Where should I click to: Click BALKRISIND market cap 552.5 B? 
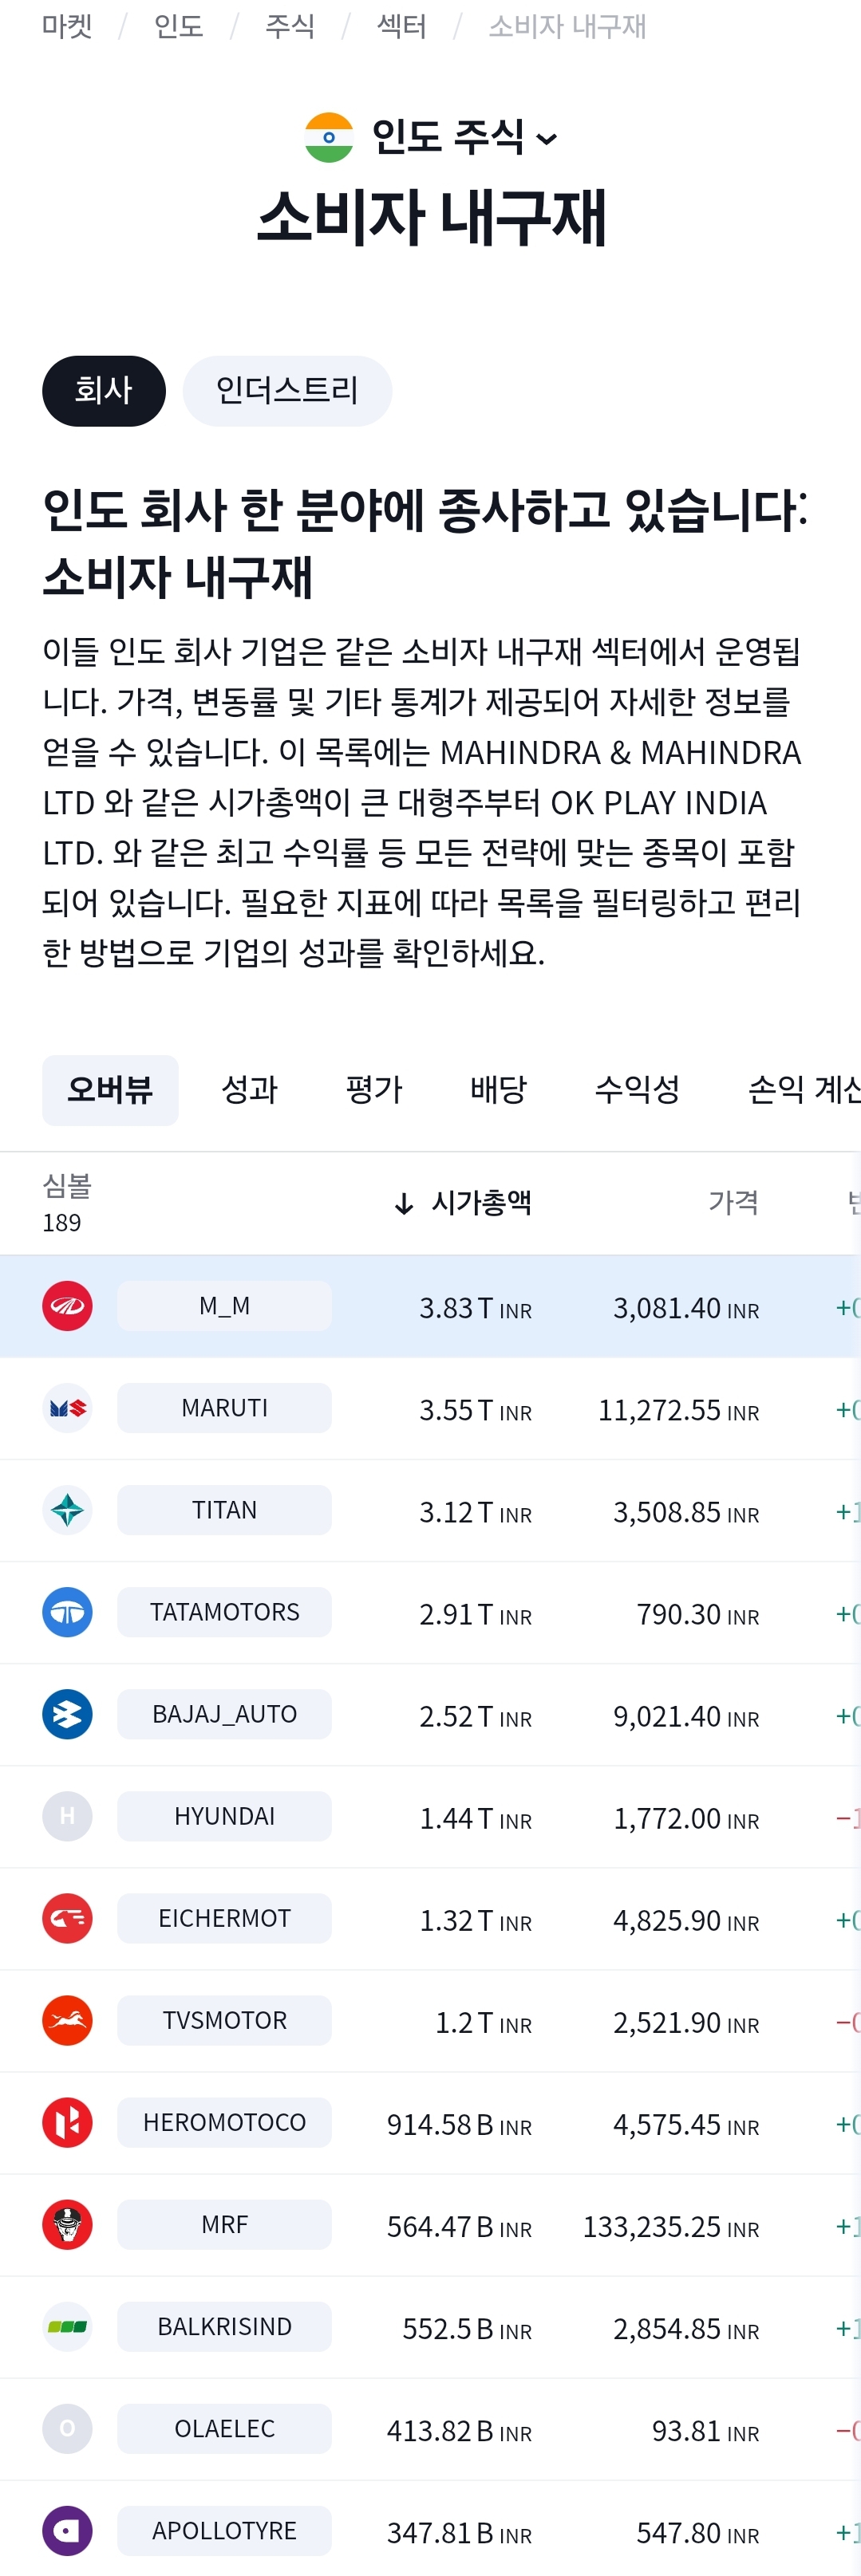pos(467,2329)
